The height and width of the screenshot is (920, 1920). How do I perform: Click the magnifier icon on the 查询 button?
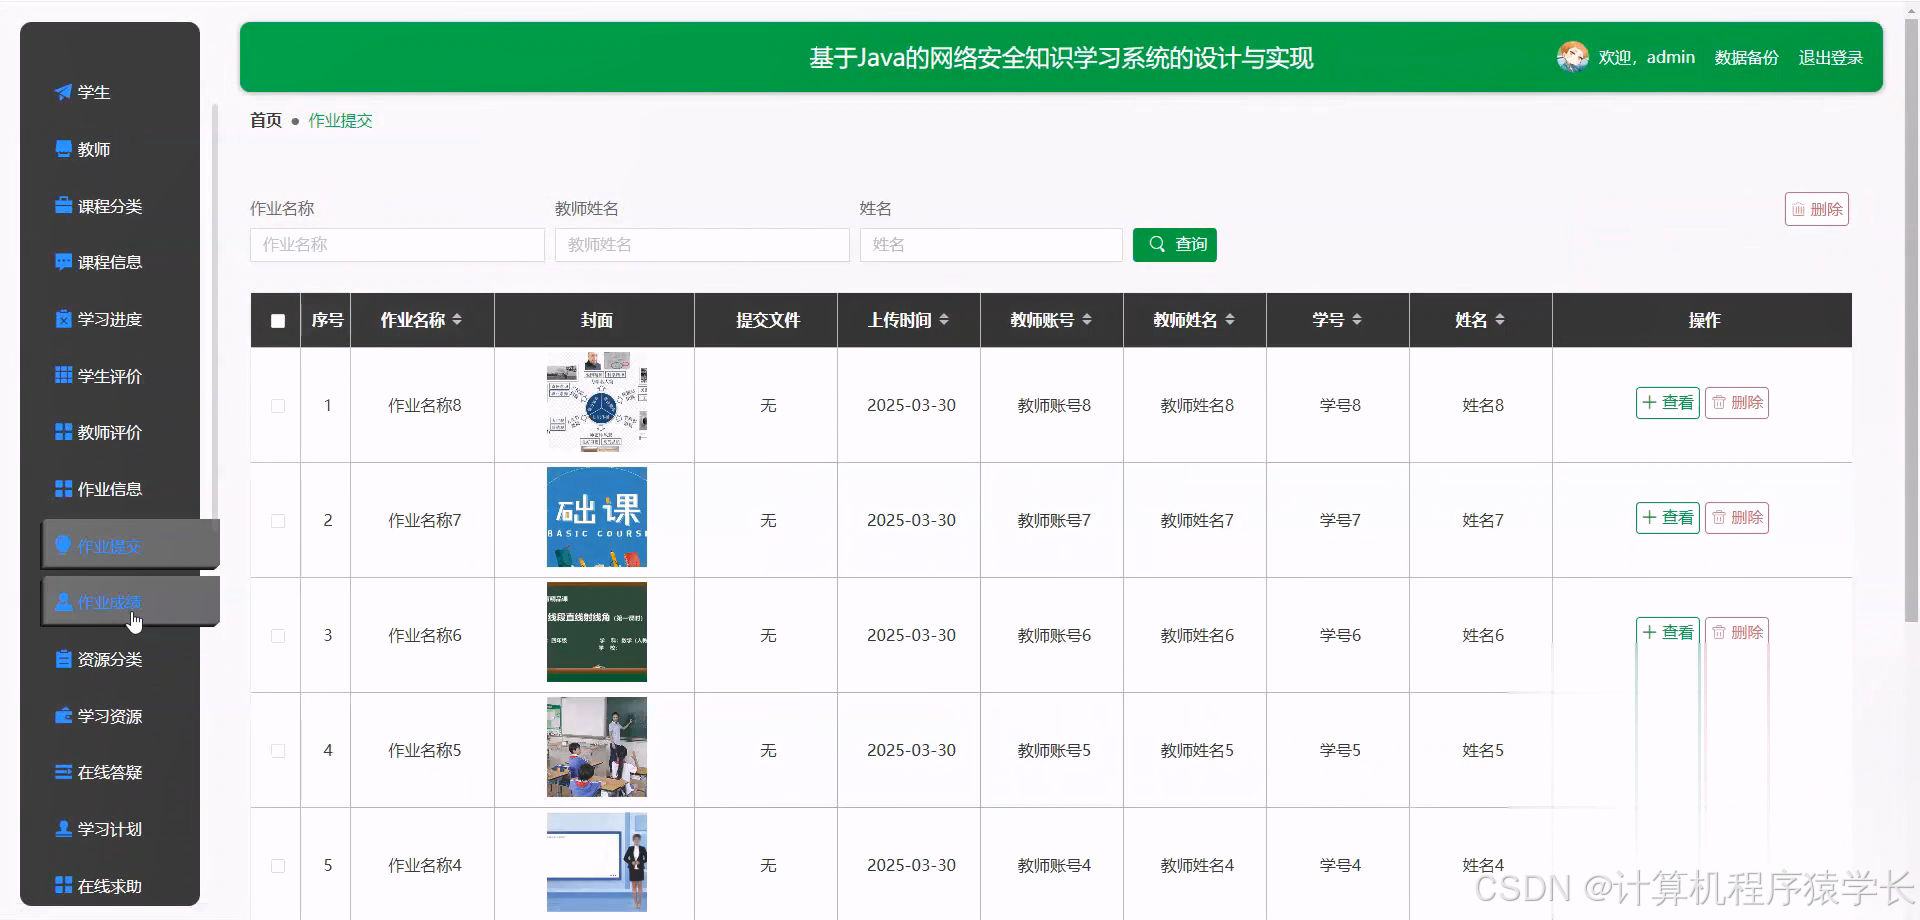tap(1156, 244)
